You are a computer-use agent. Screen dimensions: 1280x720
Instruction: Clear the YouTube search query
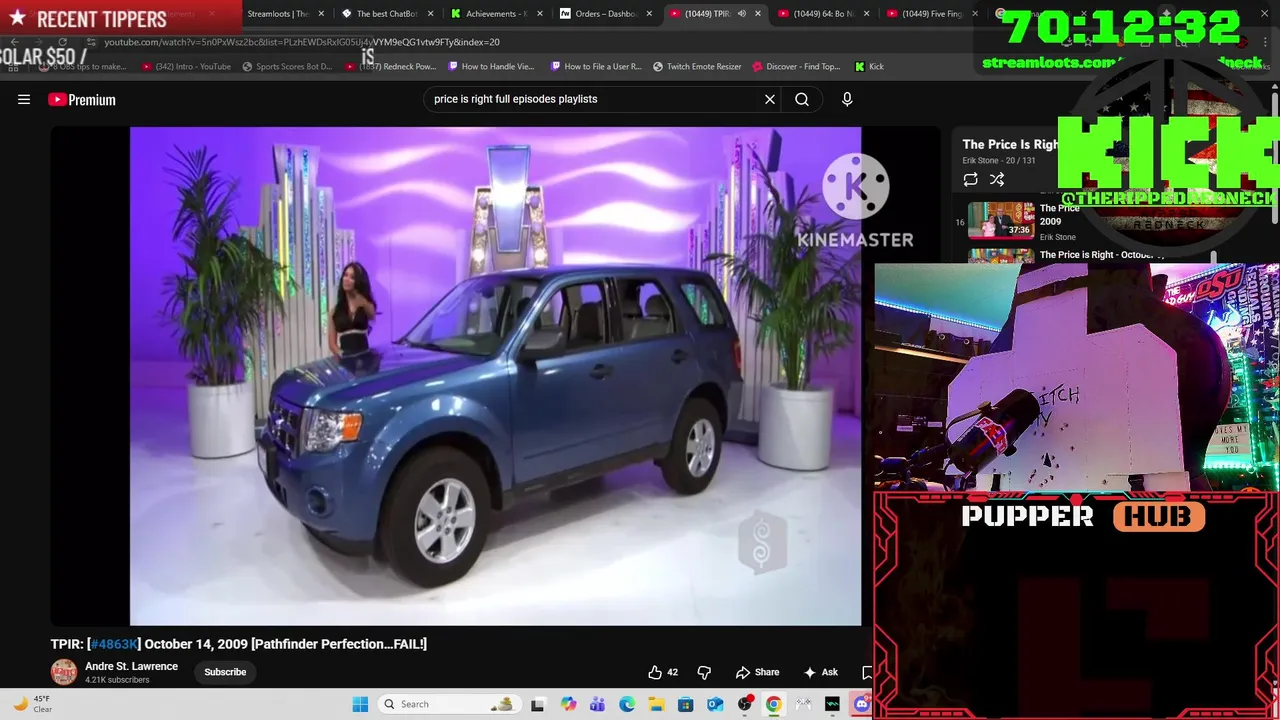770,99
